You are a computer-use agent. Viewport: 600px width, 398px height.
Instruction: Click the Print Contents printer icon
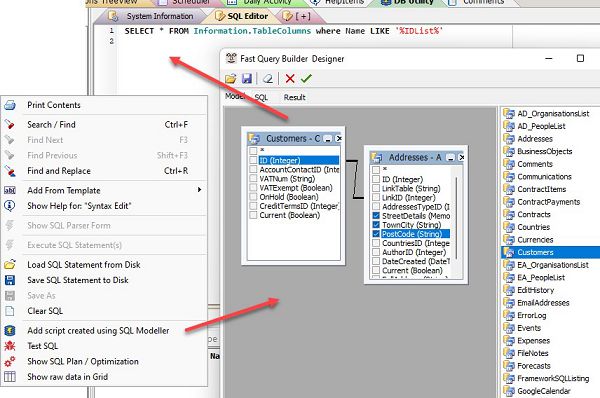click(x=10, y=105)
